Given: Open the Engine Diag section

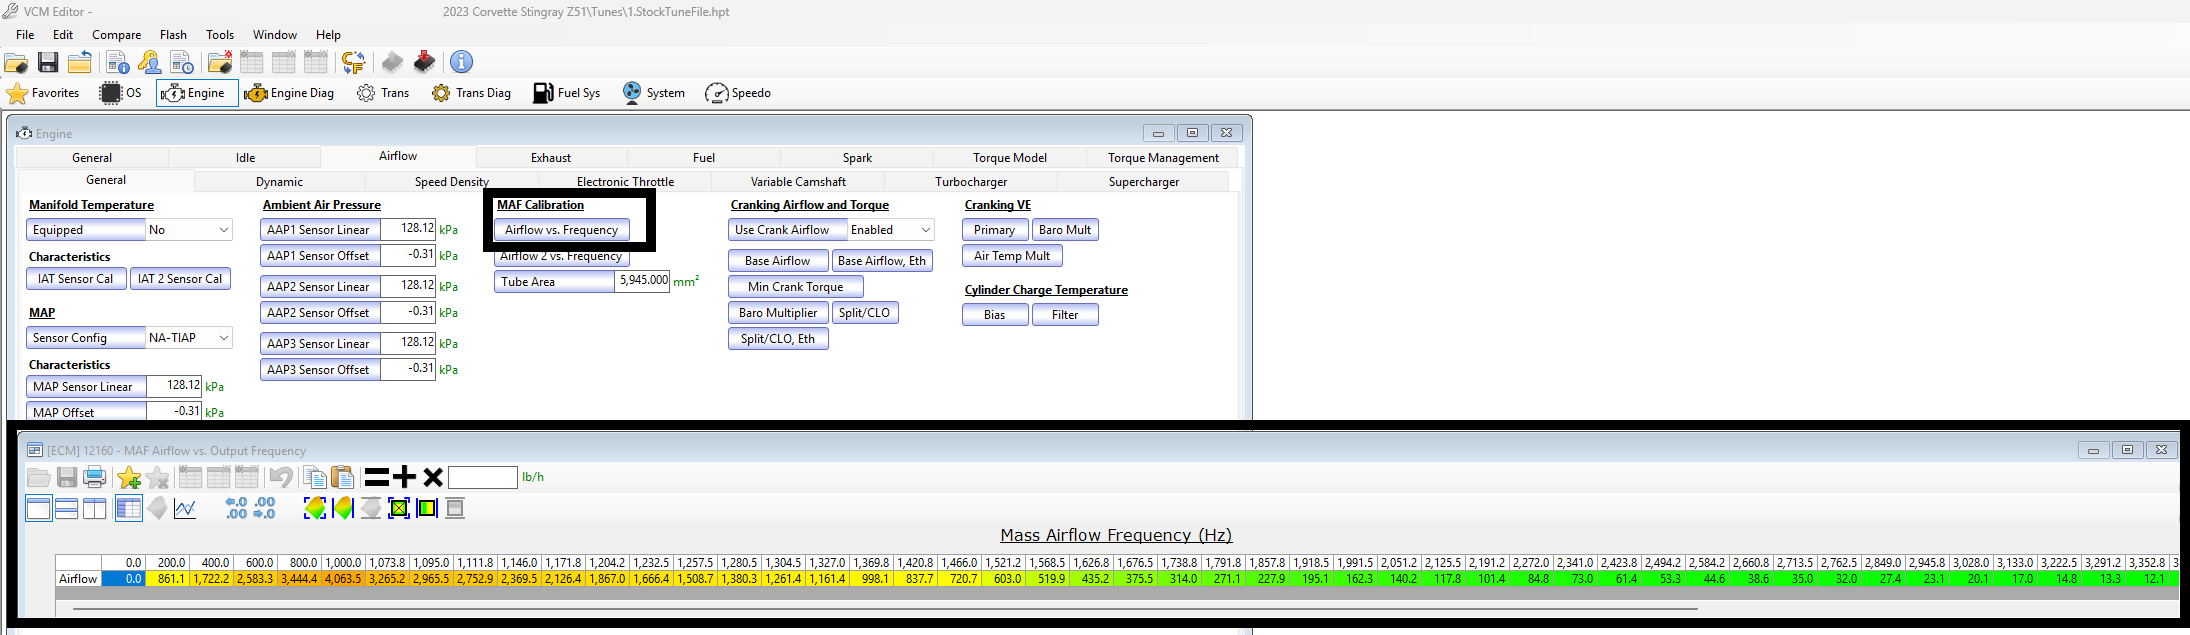Looking at the screenshot, I should click(x=289, y=93).
